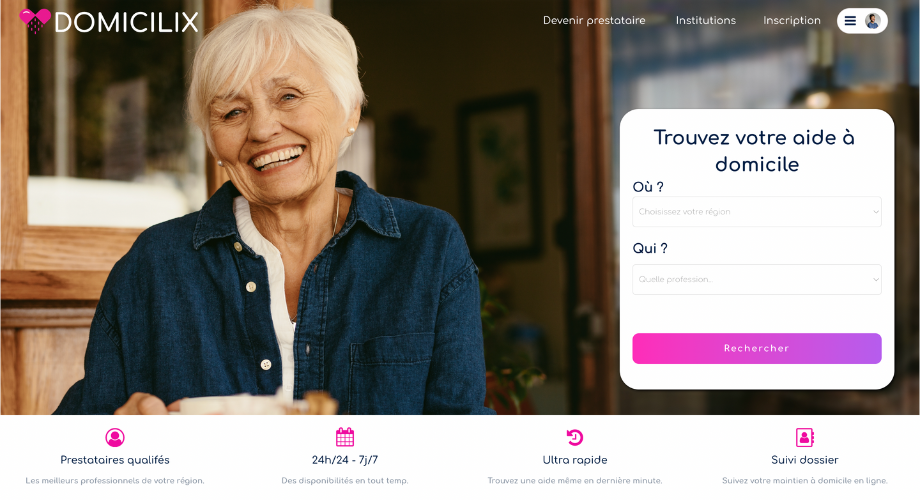Go to the Institutions page
The width and height of the screenshot is (920, 500).
705,21
